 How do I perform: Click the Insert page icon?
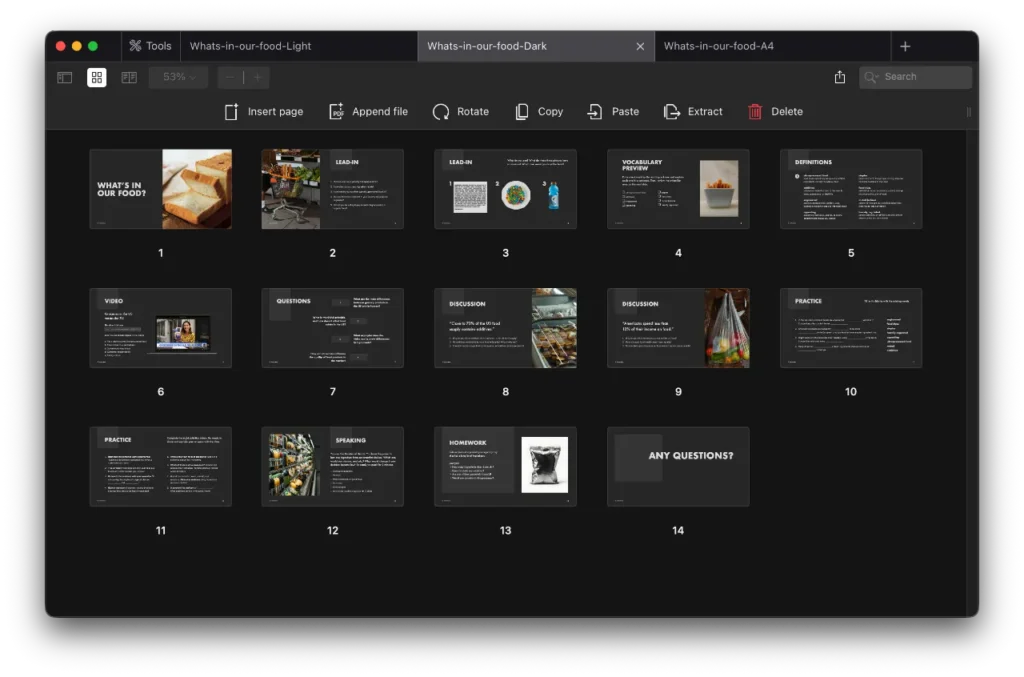[x=231, y=112]
